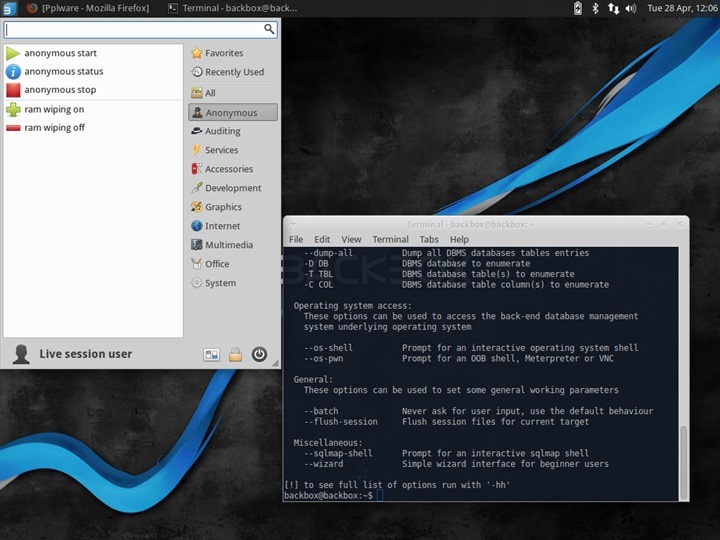Open battery indicator in top panel

(x=578, y=8)
